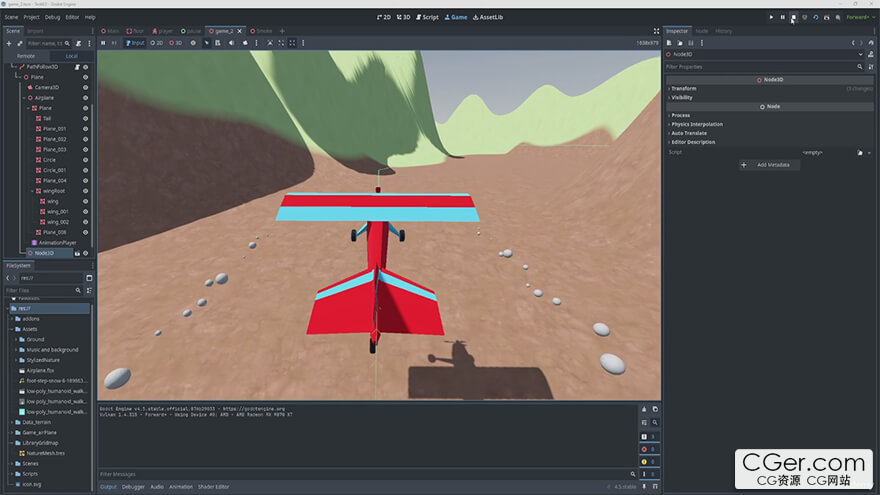Toggle visibility of the Tail node

(85, 118)
